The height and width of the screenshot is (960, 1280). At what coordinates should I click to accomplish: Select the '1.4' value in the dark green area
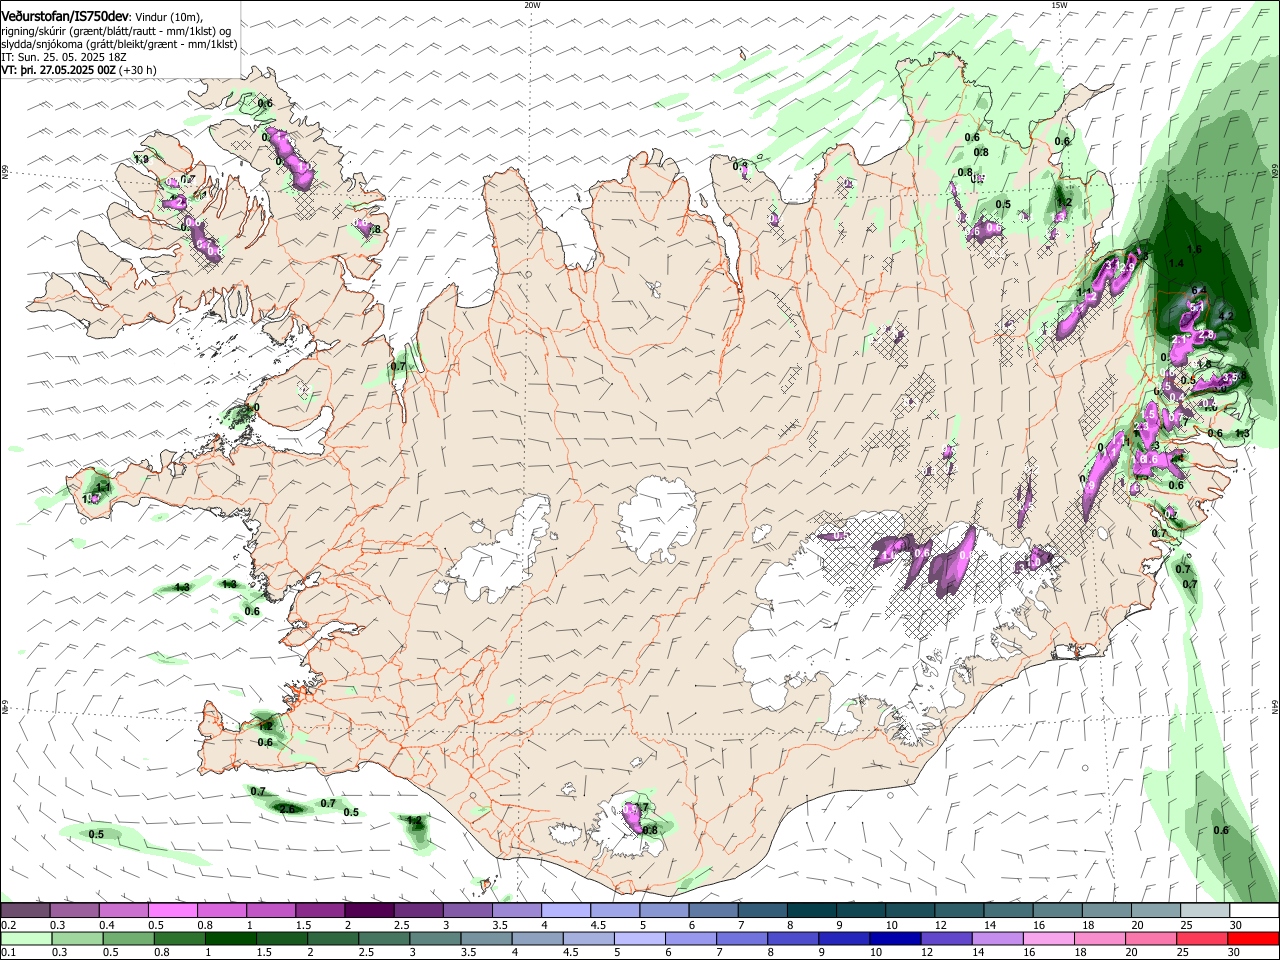coord(1176,263)
